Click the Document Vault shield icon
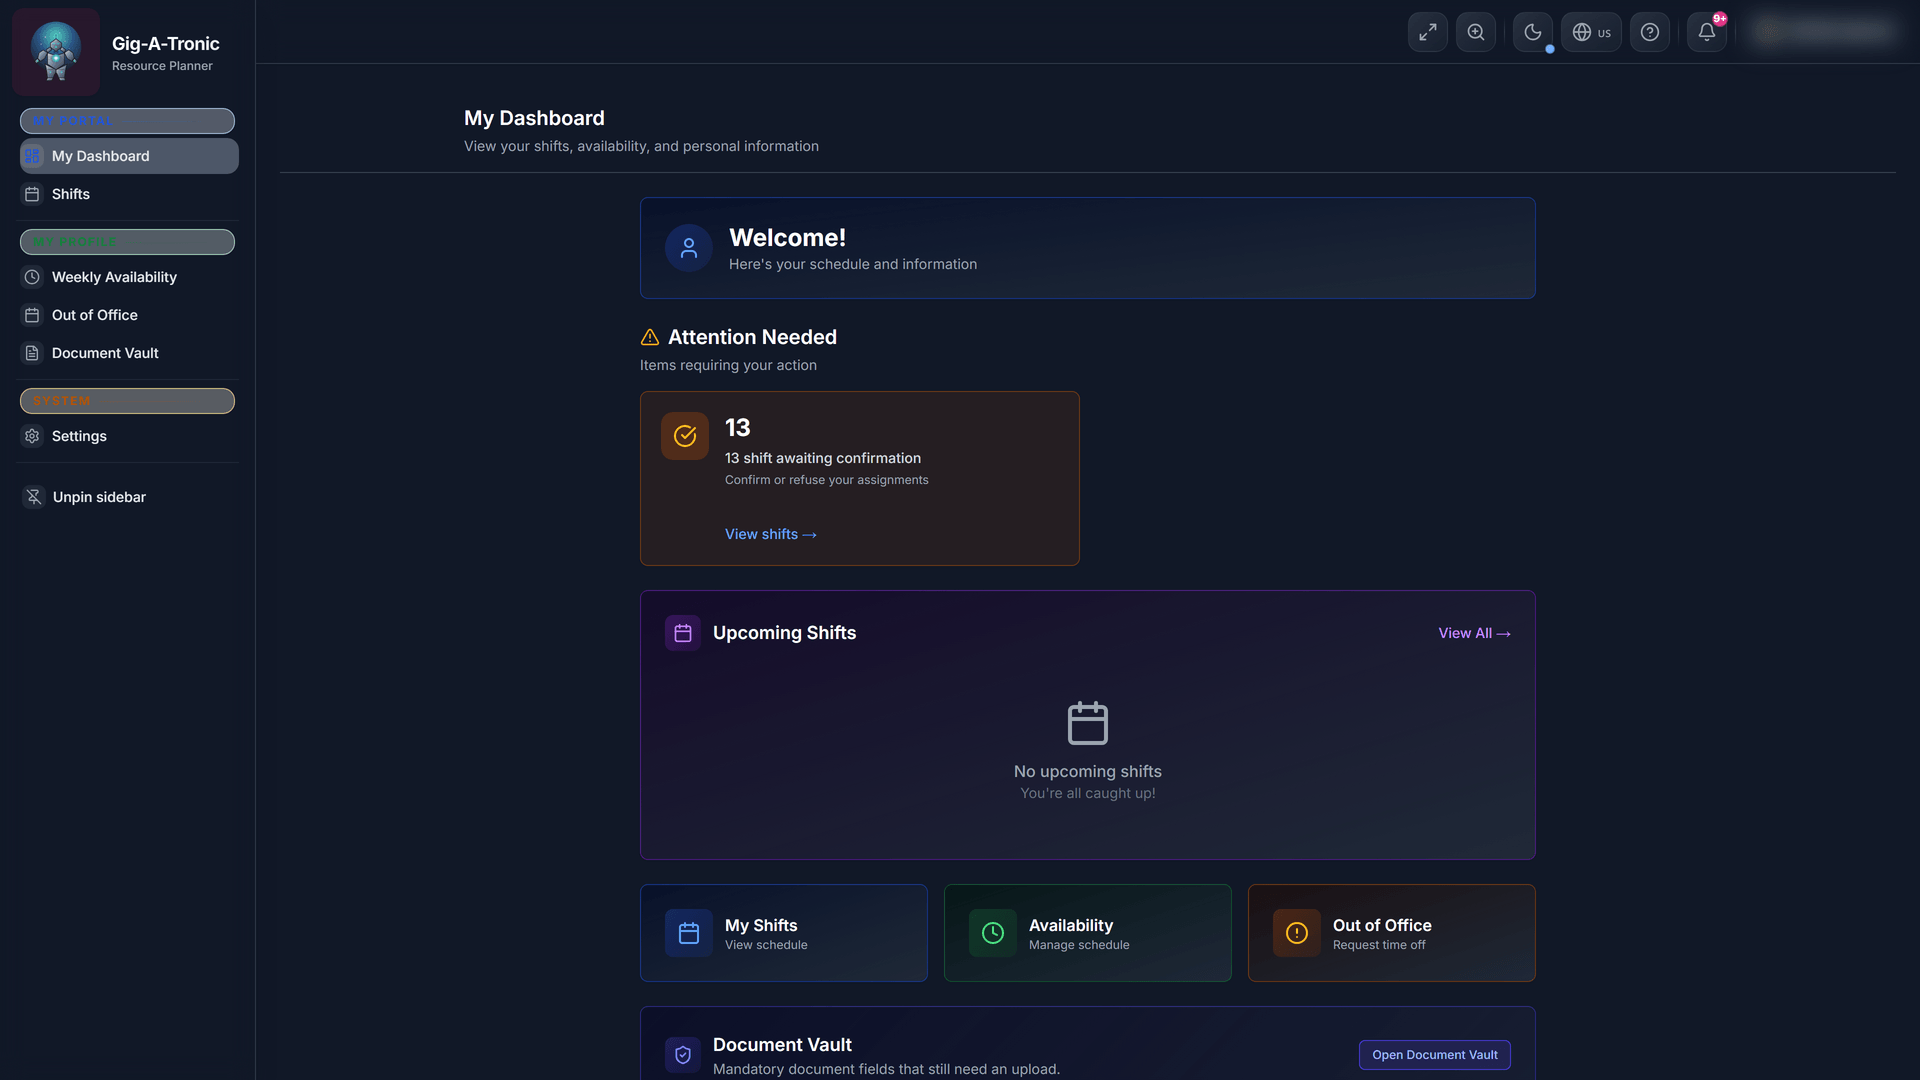1920x1080 pixels. point(683,1055)
